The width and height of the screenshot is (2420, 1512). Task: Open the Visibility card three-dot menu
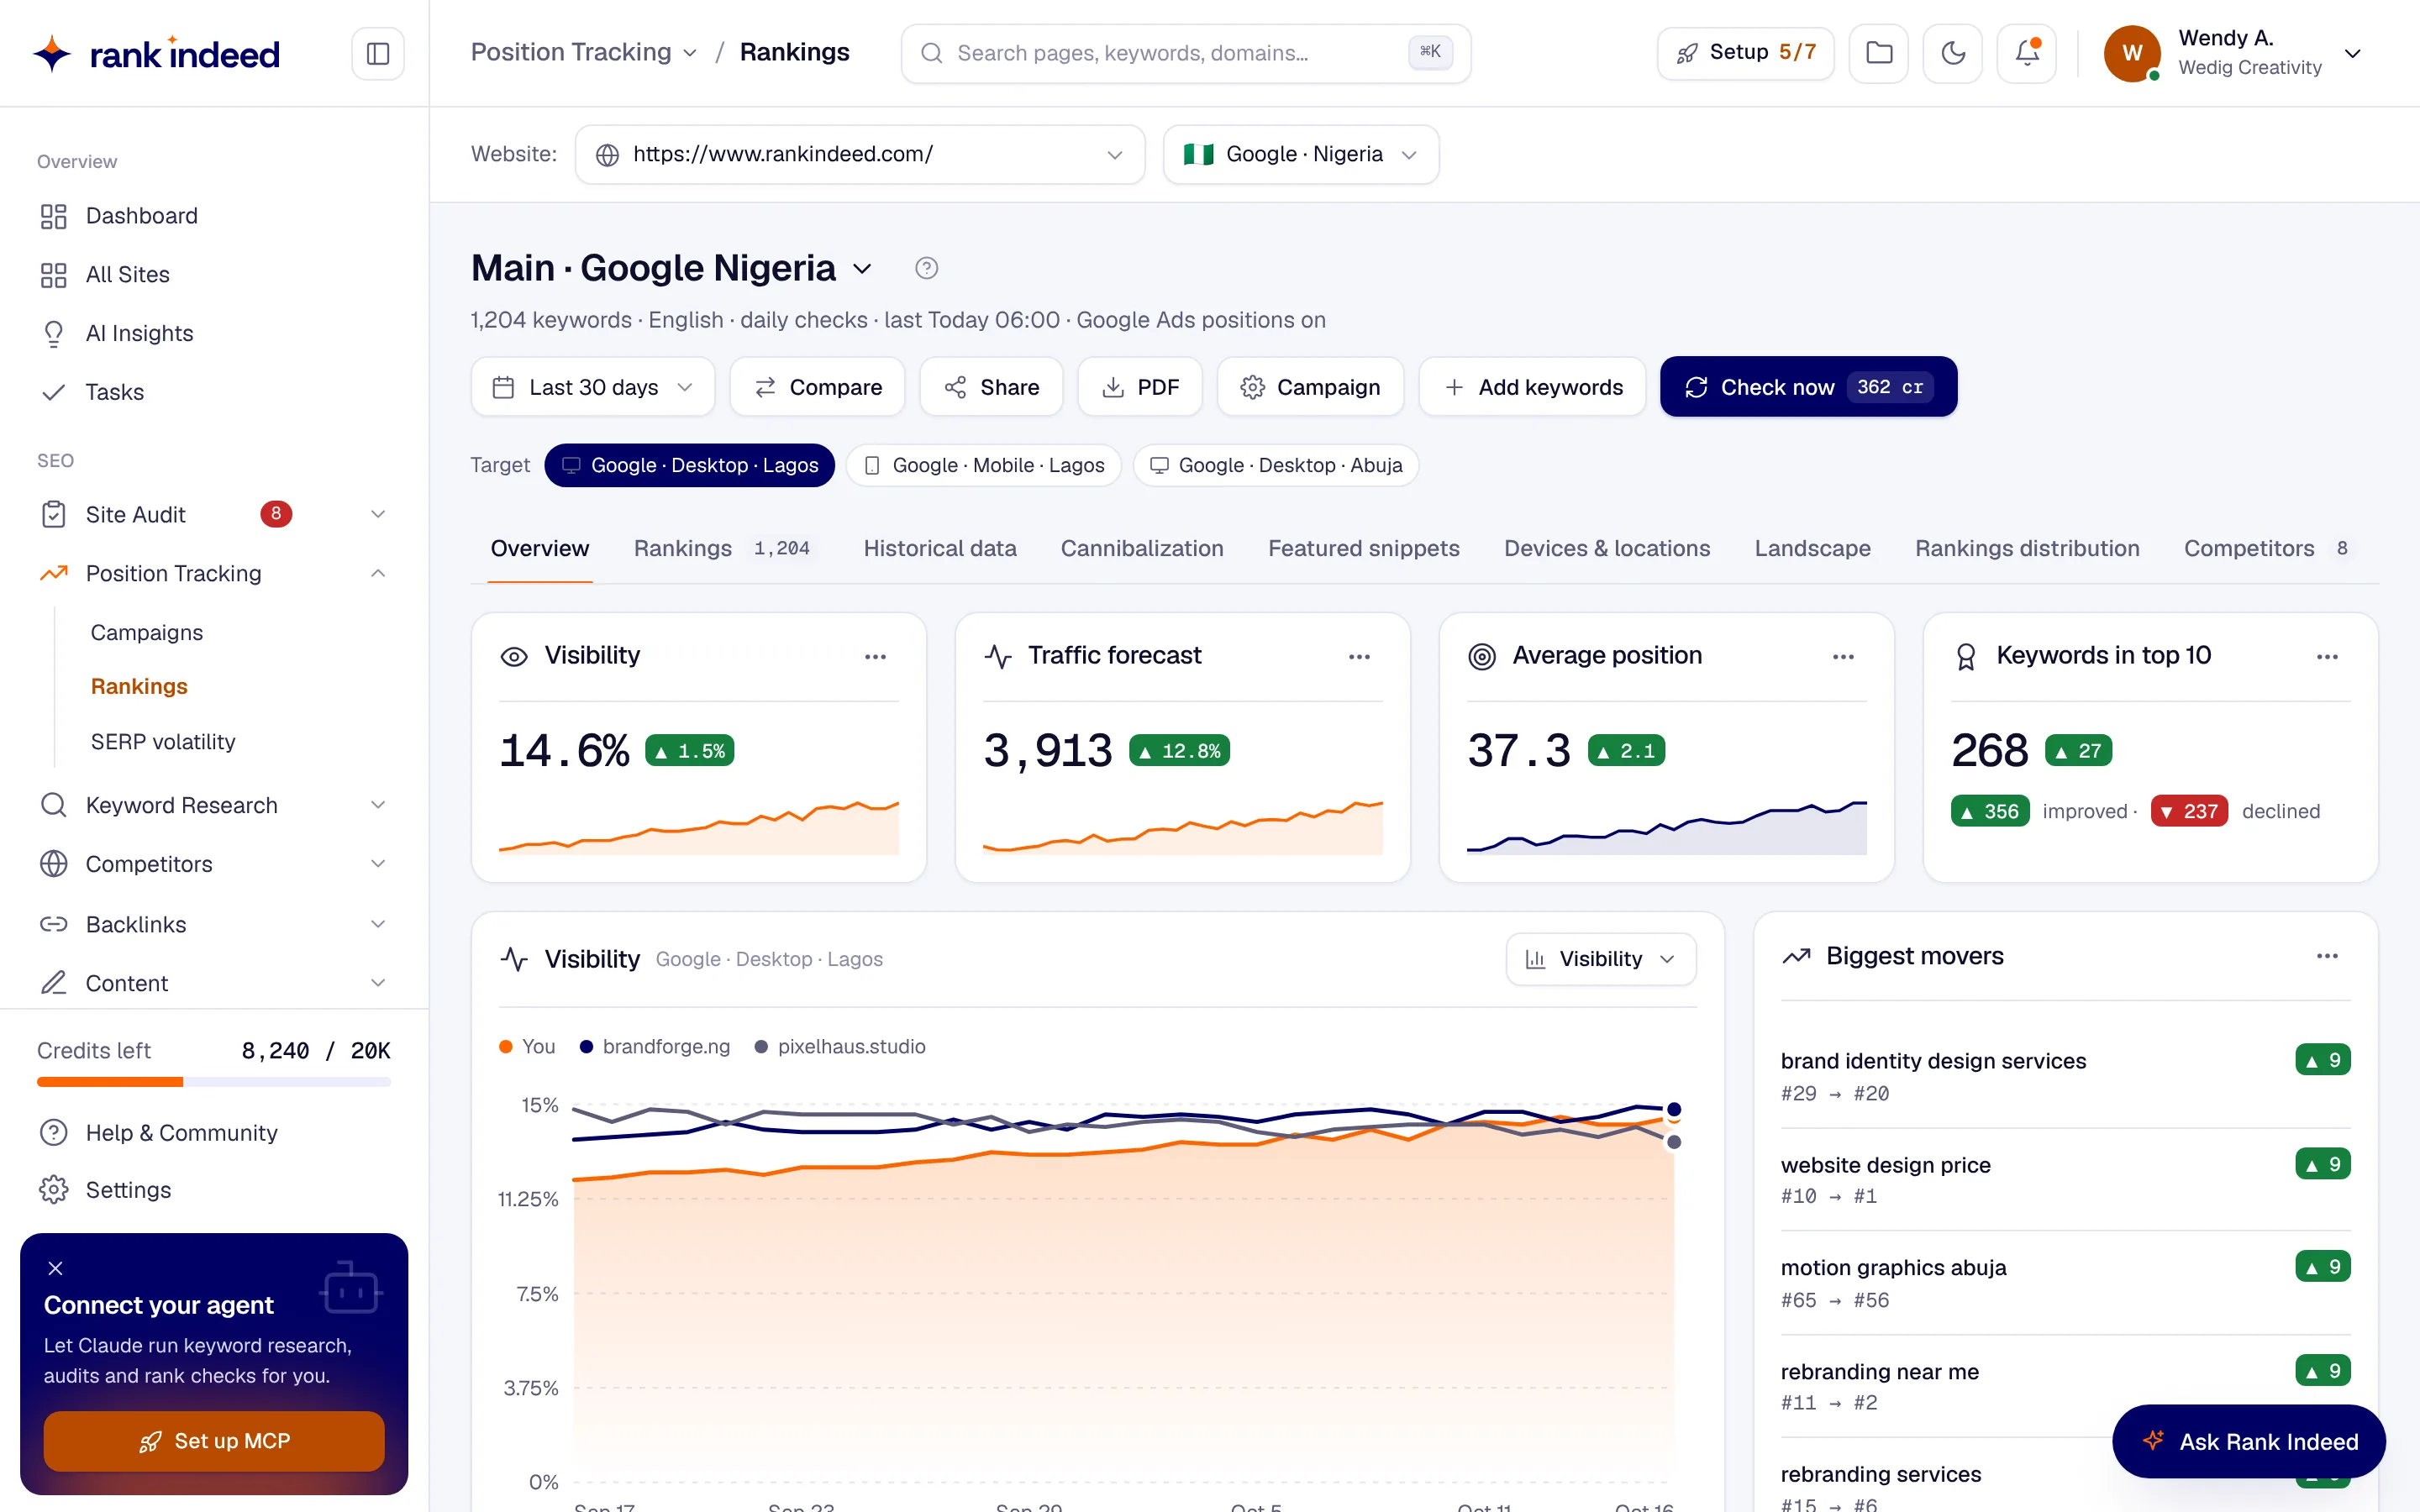click(875, 657)
